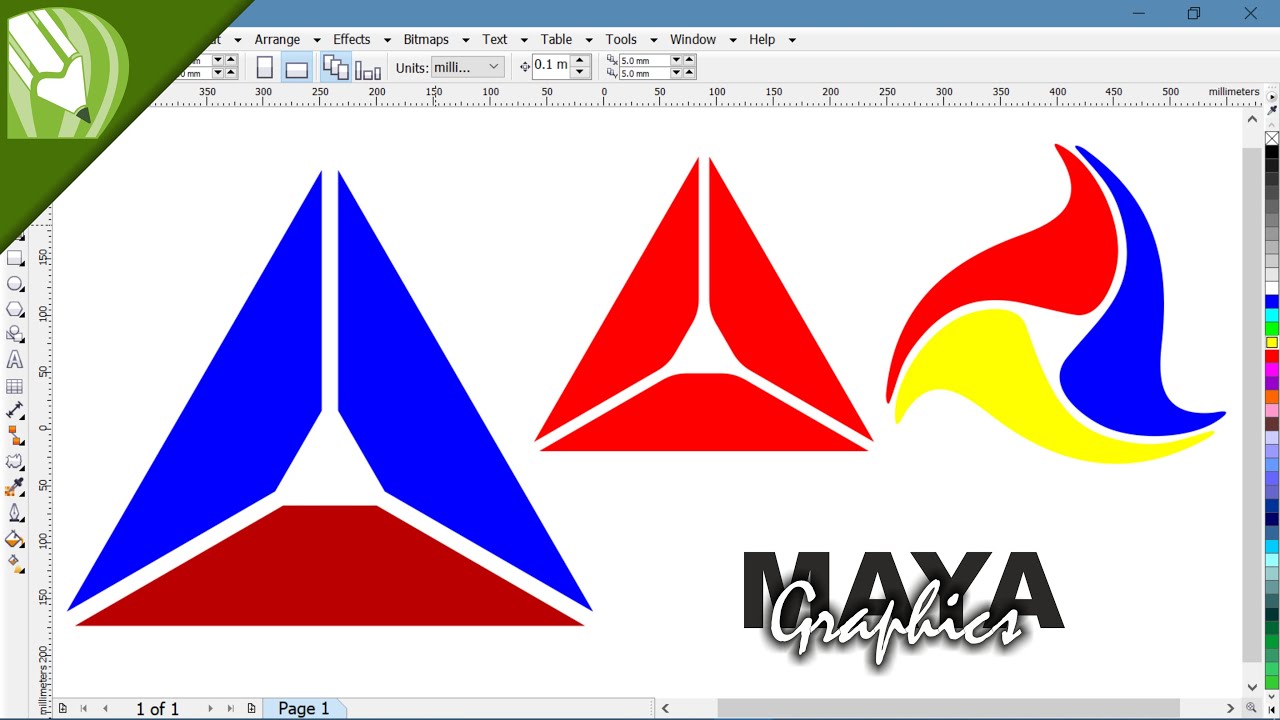The height and width of the screenshot is (720, 1280).
Task: Go to the first page
Action: pyautogui.click(x=83, y=708)
